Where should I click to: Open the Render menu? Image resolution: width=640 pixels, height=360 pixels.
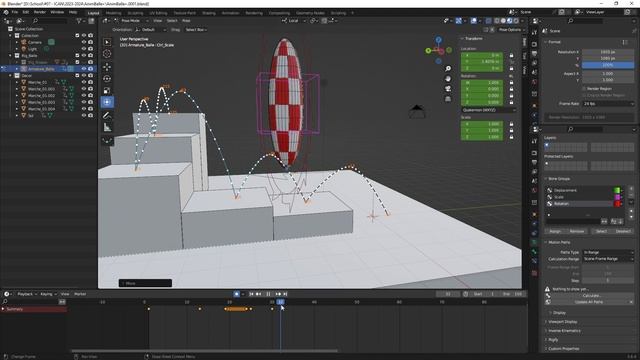40,12
